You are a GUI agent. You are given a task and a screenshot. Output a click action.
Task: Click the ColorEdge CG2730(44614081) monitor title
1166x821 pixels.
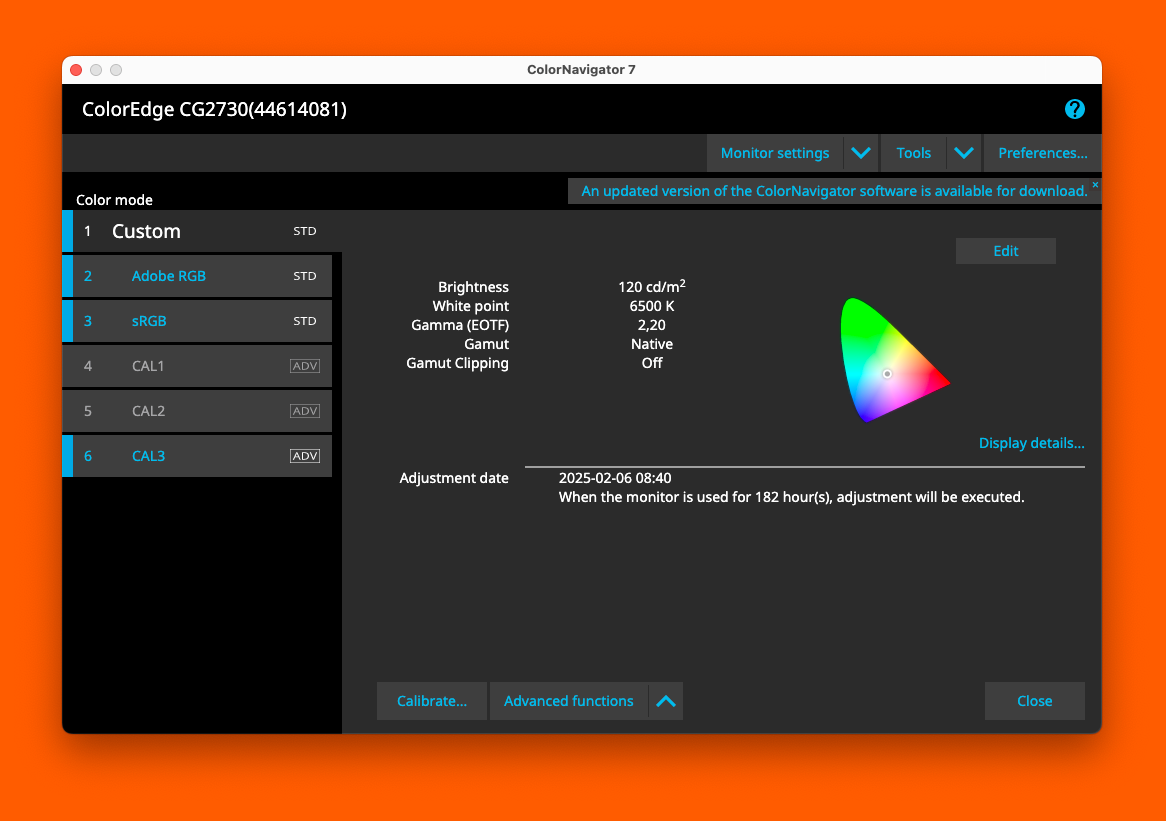point(214,109)
